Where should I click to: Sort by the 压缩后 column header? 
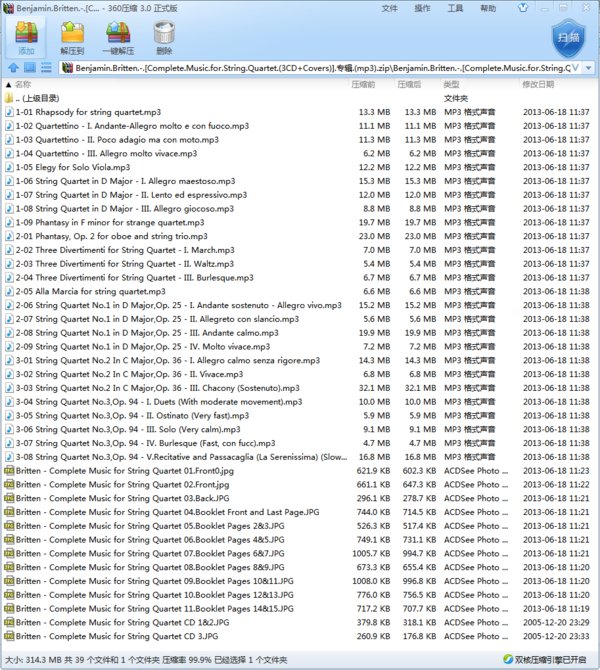point(409,84)
